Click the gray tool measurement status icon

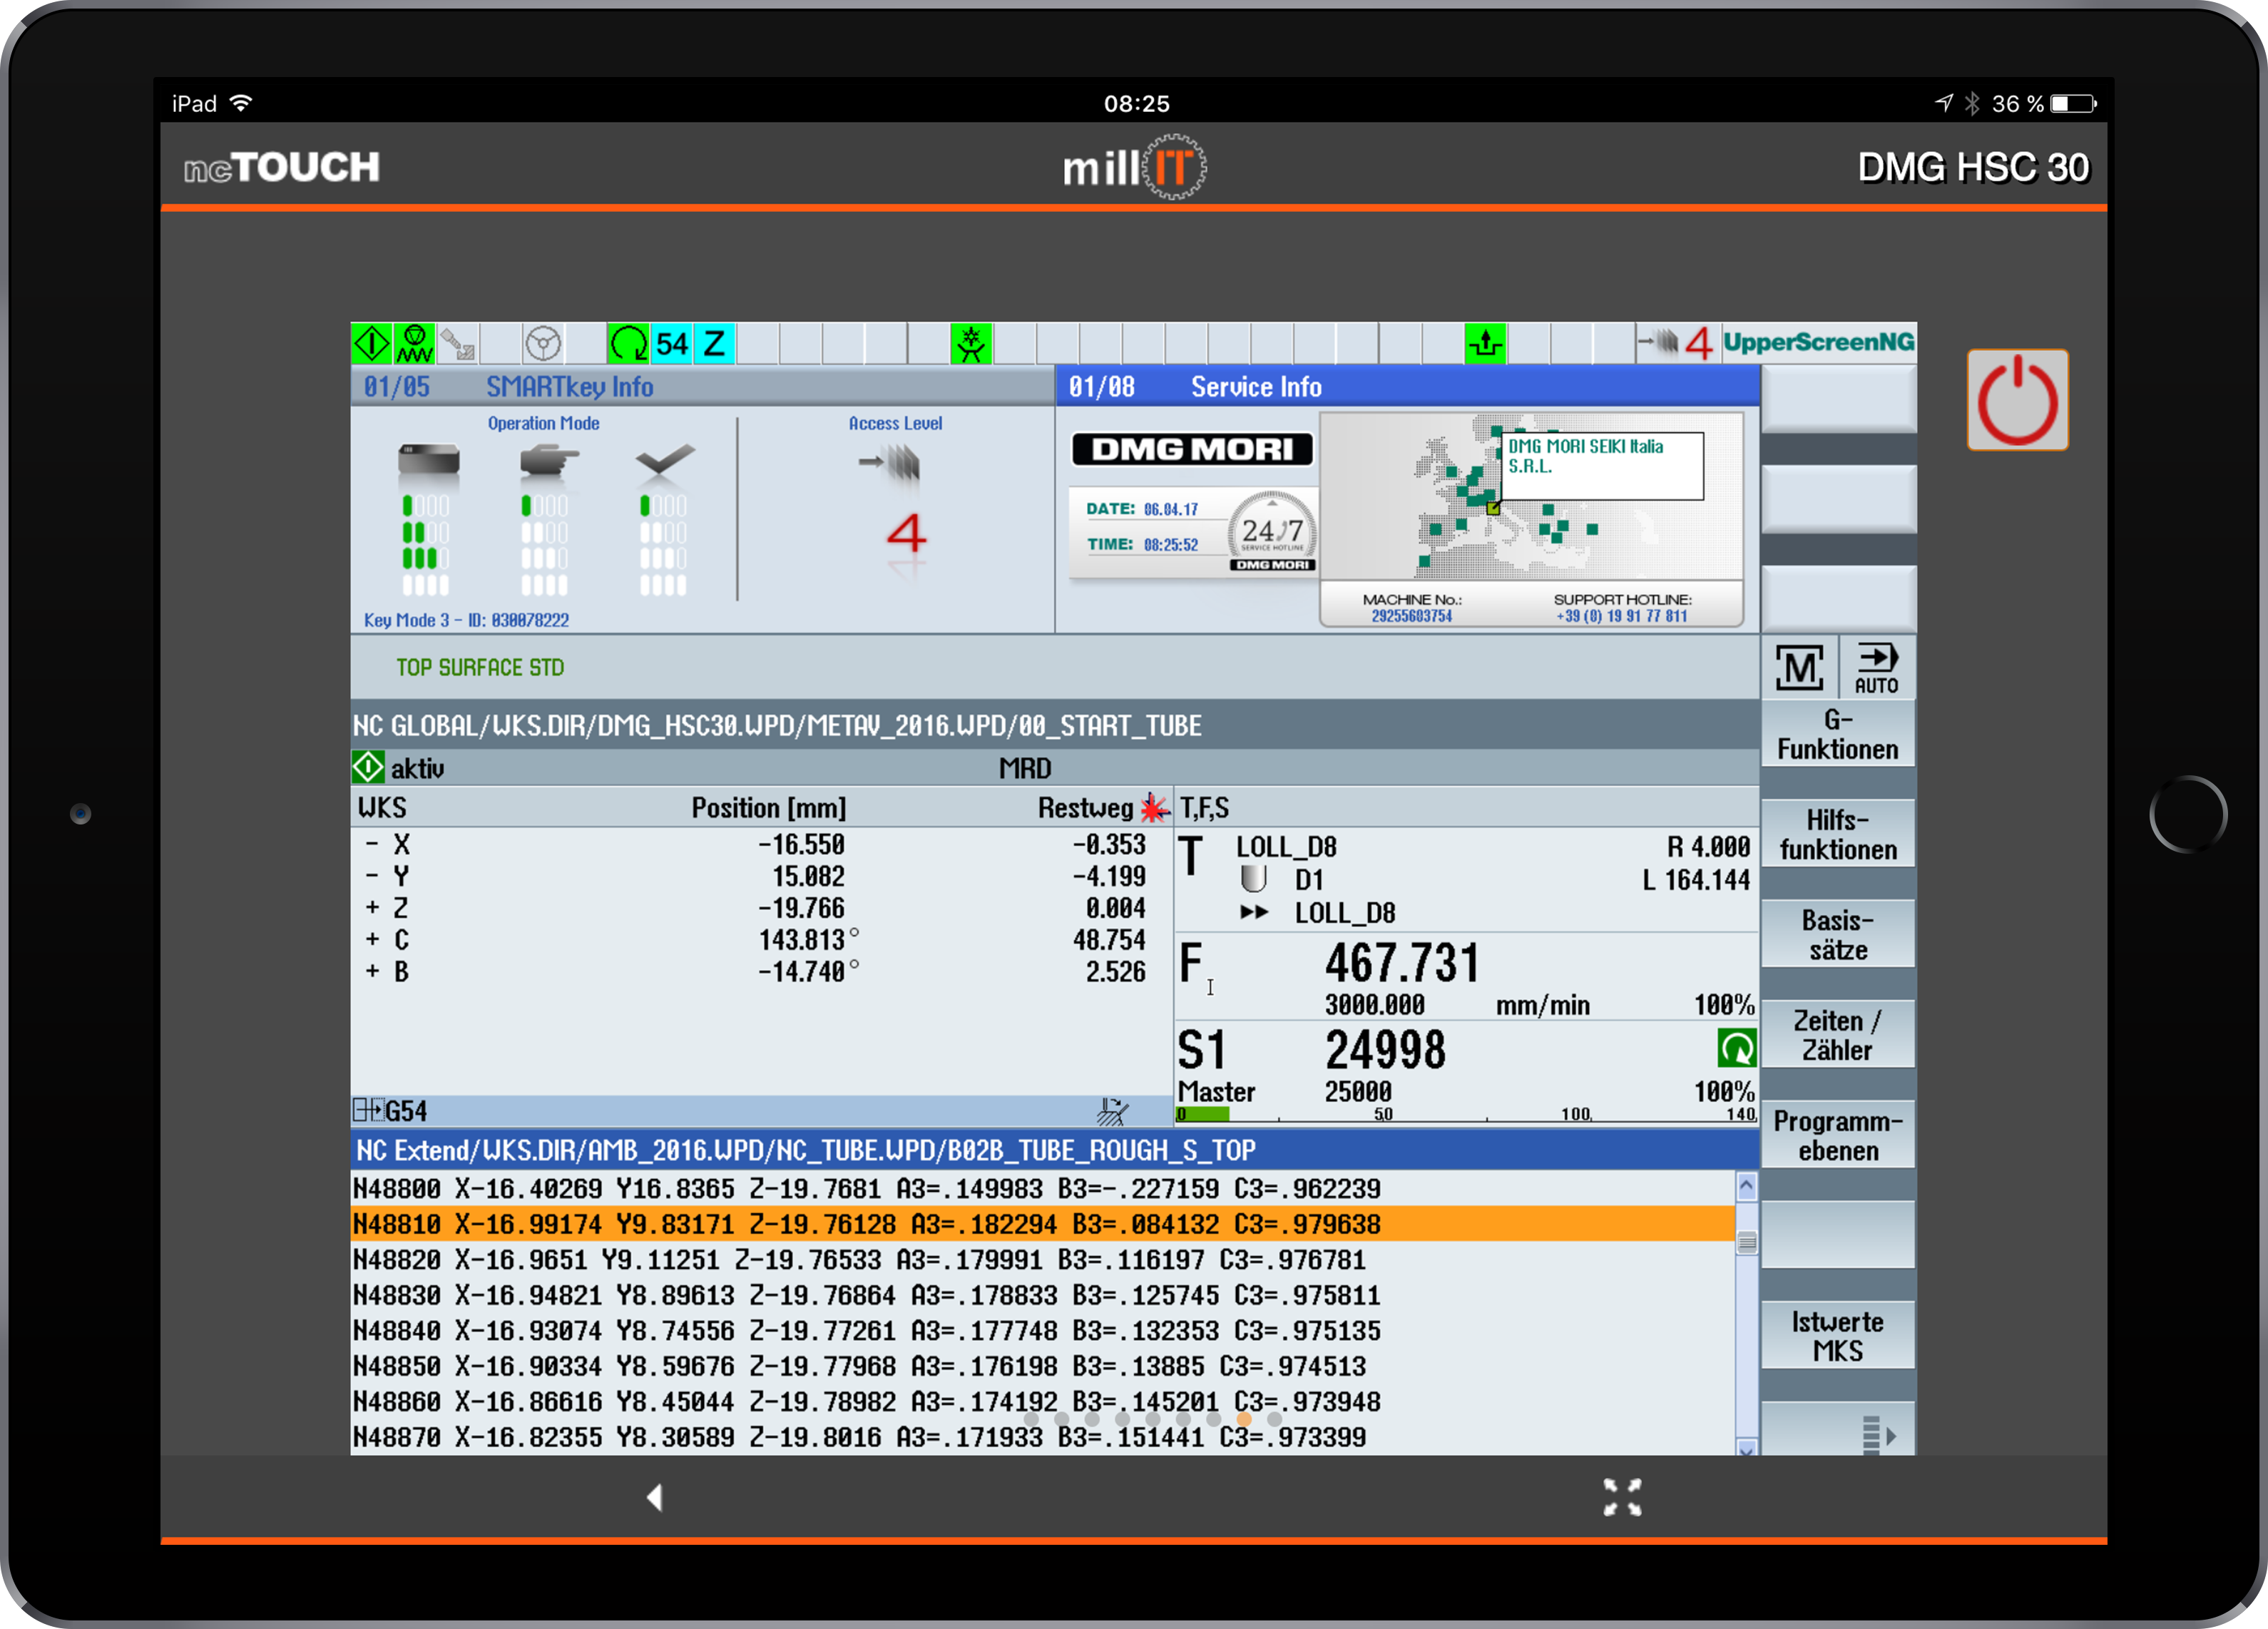tap(457, 344)
